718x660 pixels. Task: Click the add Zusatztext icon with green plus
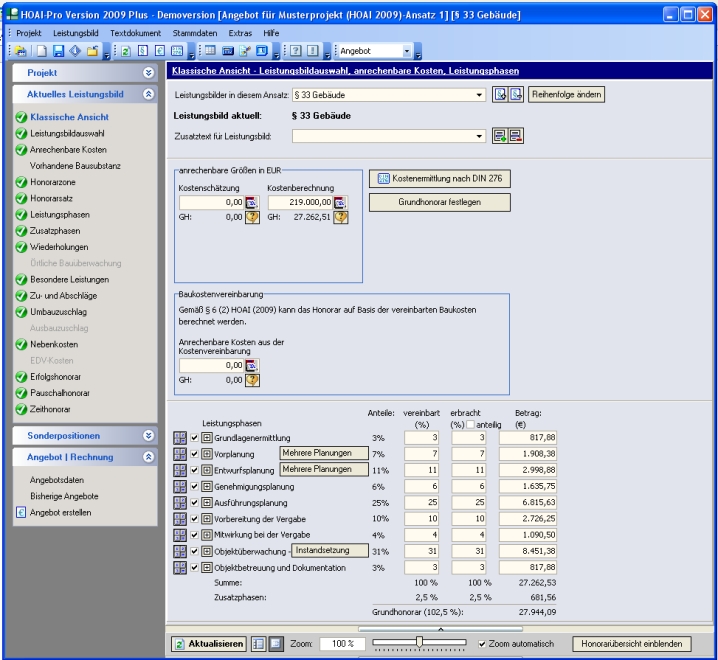[x=500, y=136]
